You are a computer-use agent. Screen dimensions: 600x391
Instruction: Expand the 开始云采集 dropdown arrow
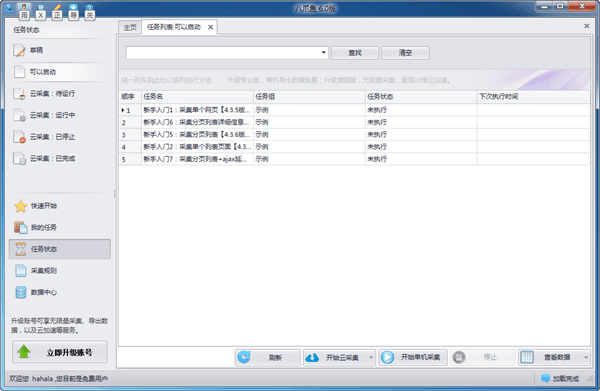point(371,357)
